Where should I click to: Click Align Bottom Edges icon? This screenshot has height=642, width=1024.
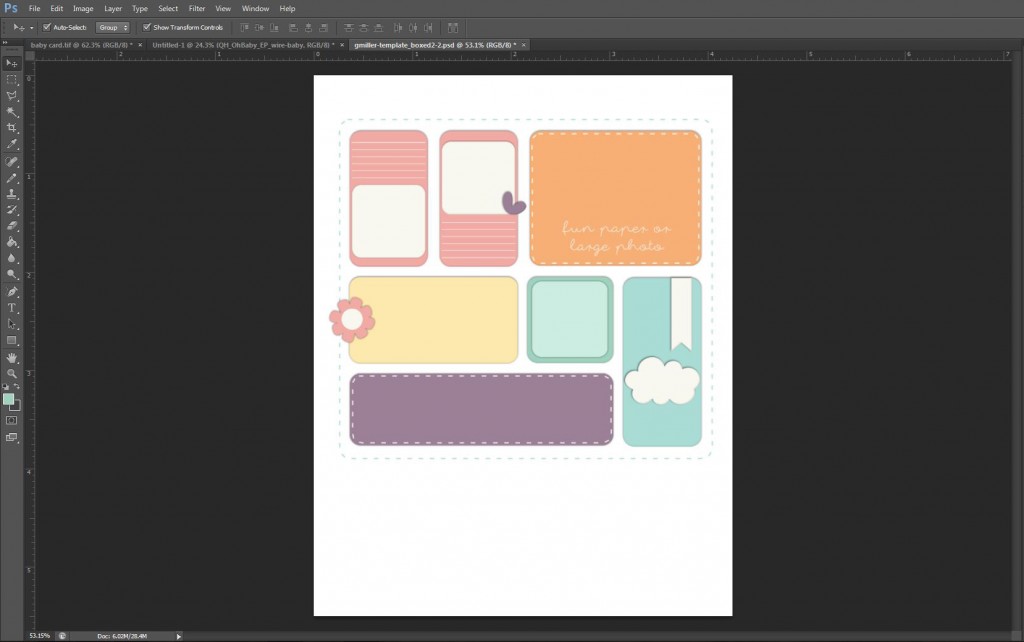(274, 27)
